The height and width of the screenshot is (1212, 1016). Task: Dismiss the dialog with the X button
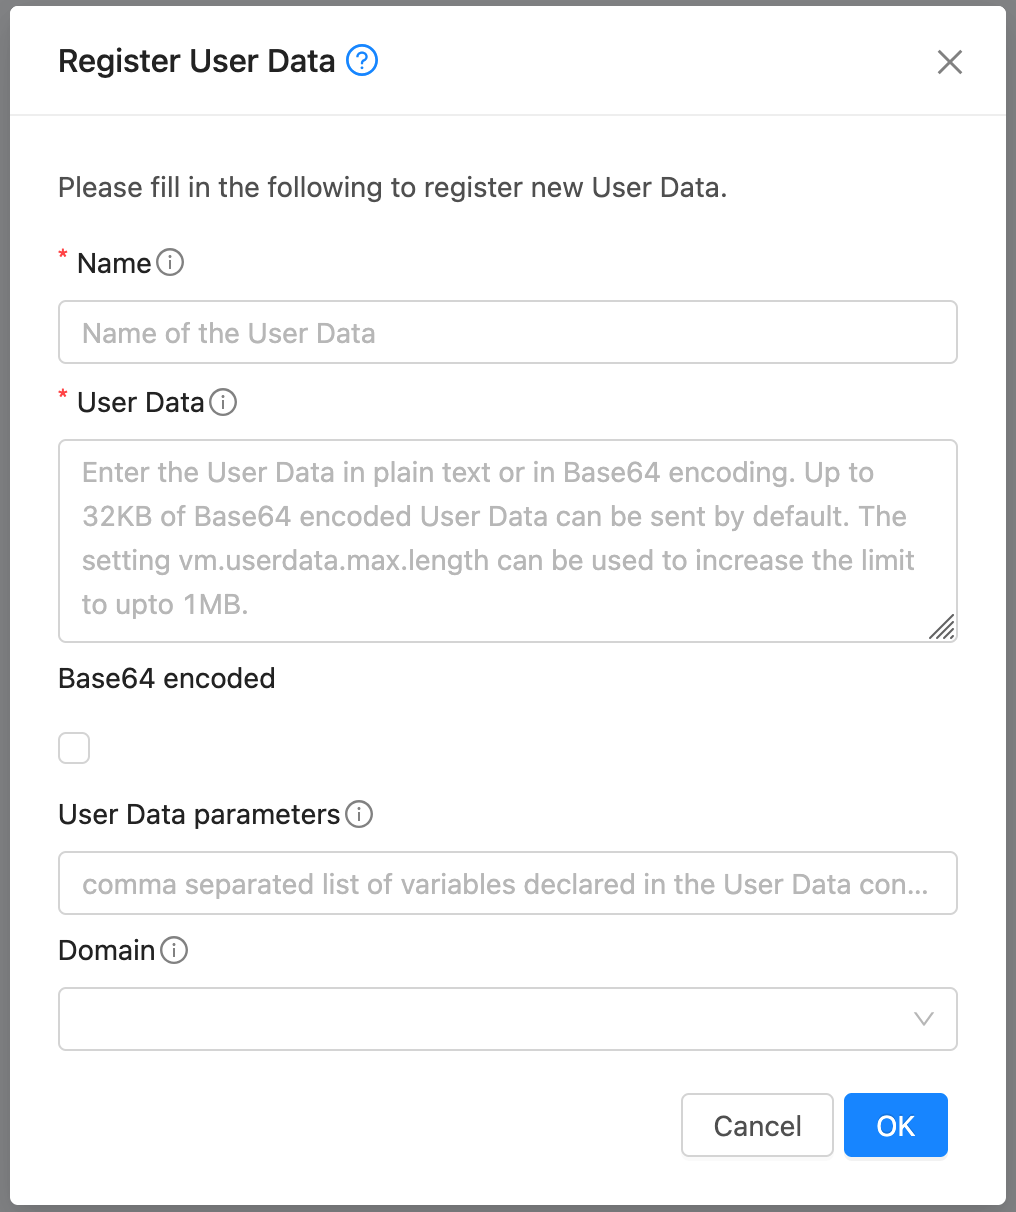[949, 61]
